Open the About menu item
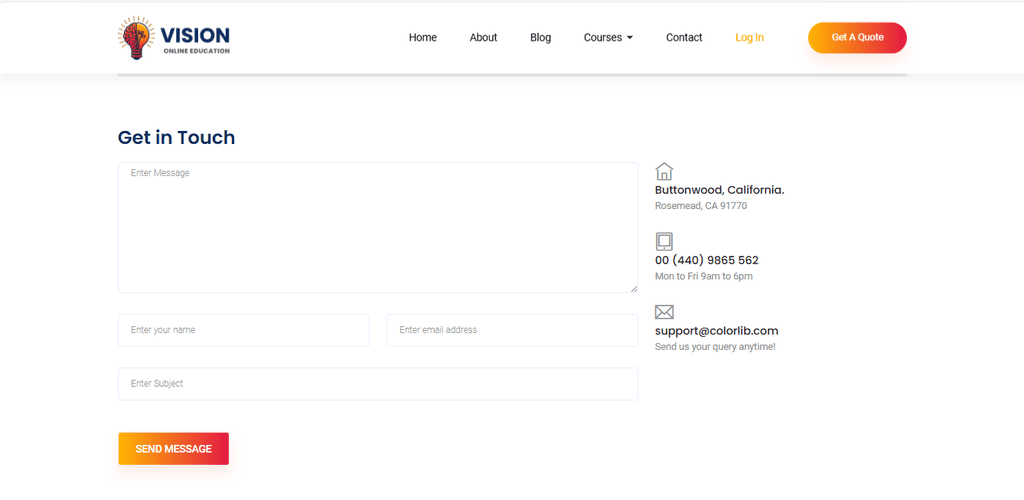 pos(483,38)
